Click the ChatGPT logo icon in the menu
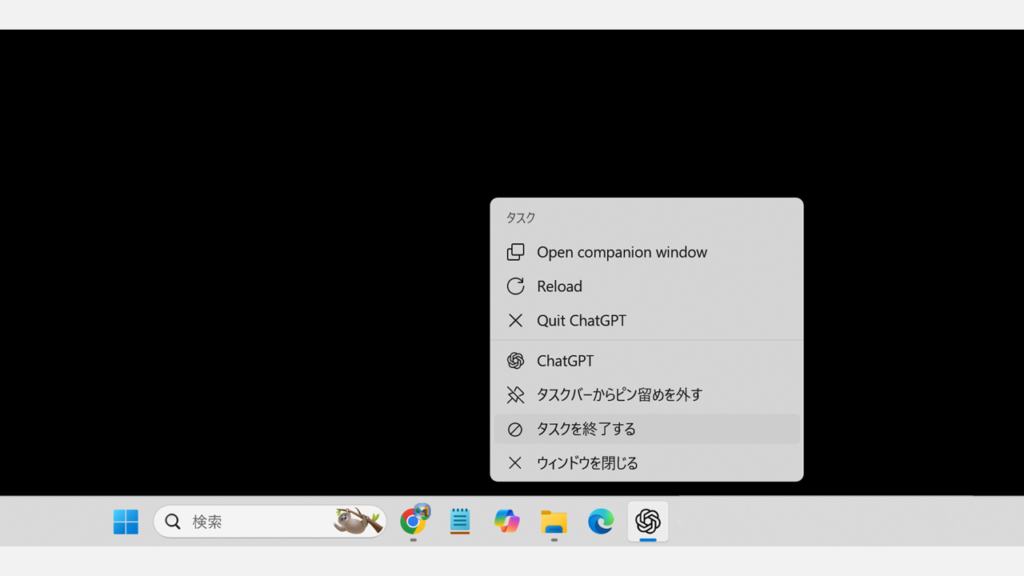 tap(515, 360)
